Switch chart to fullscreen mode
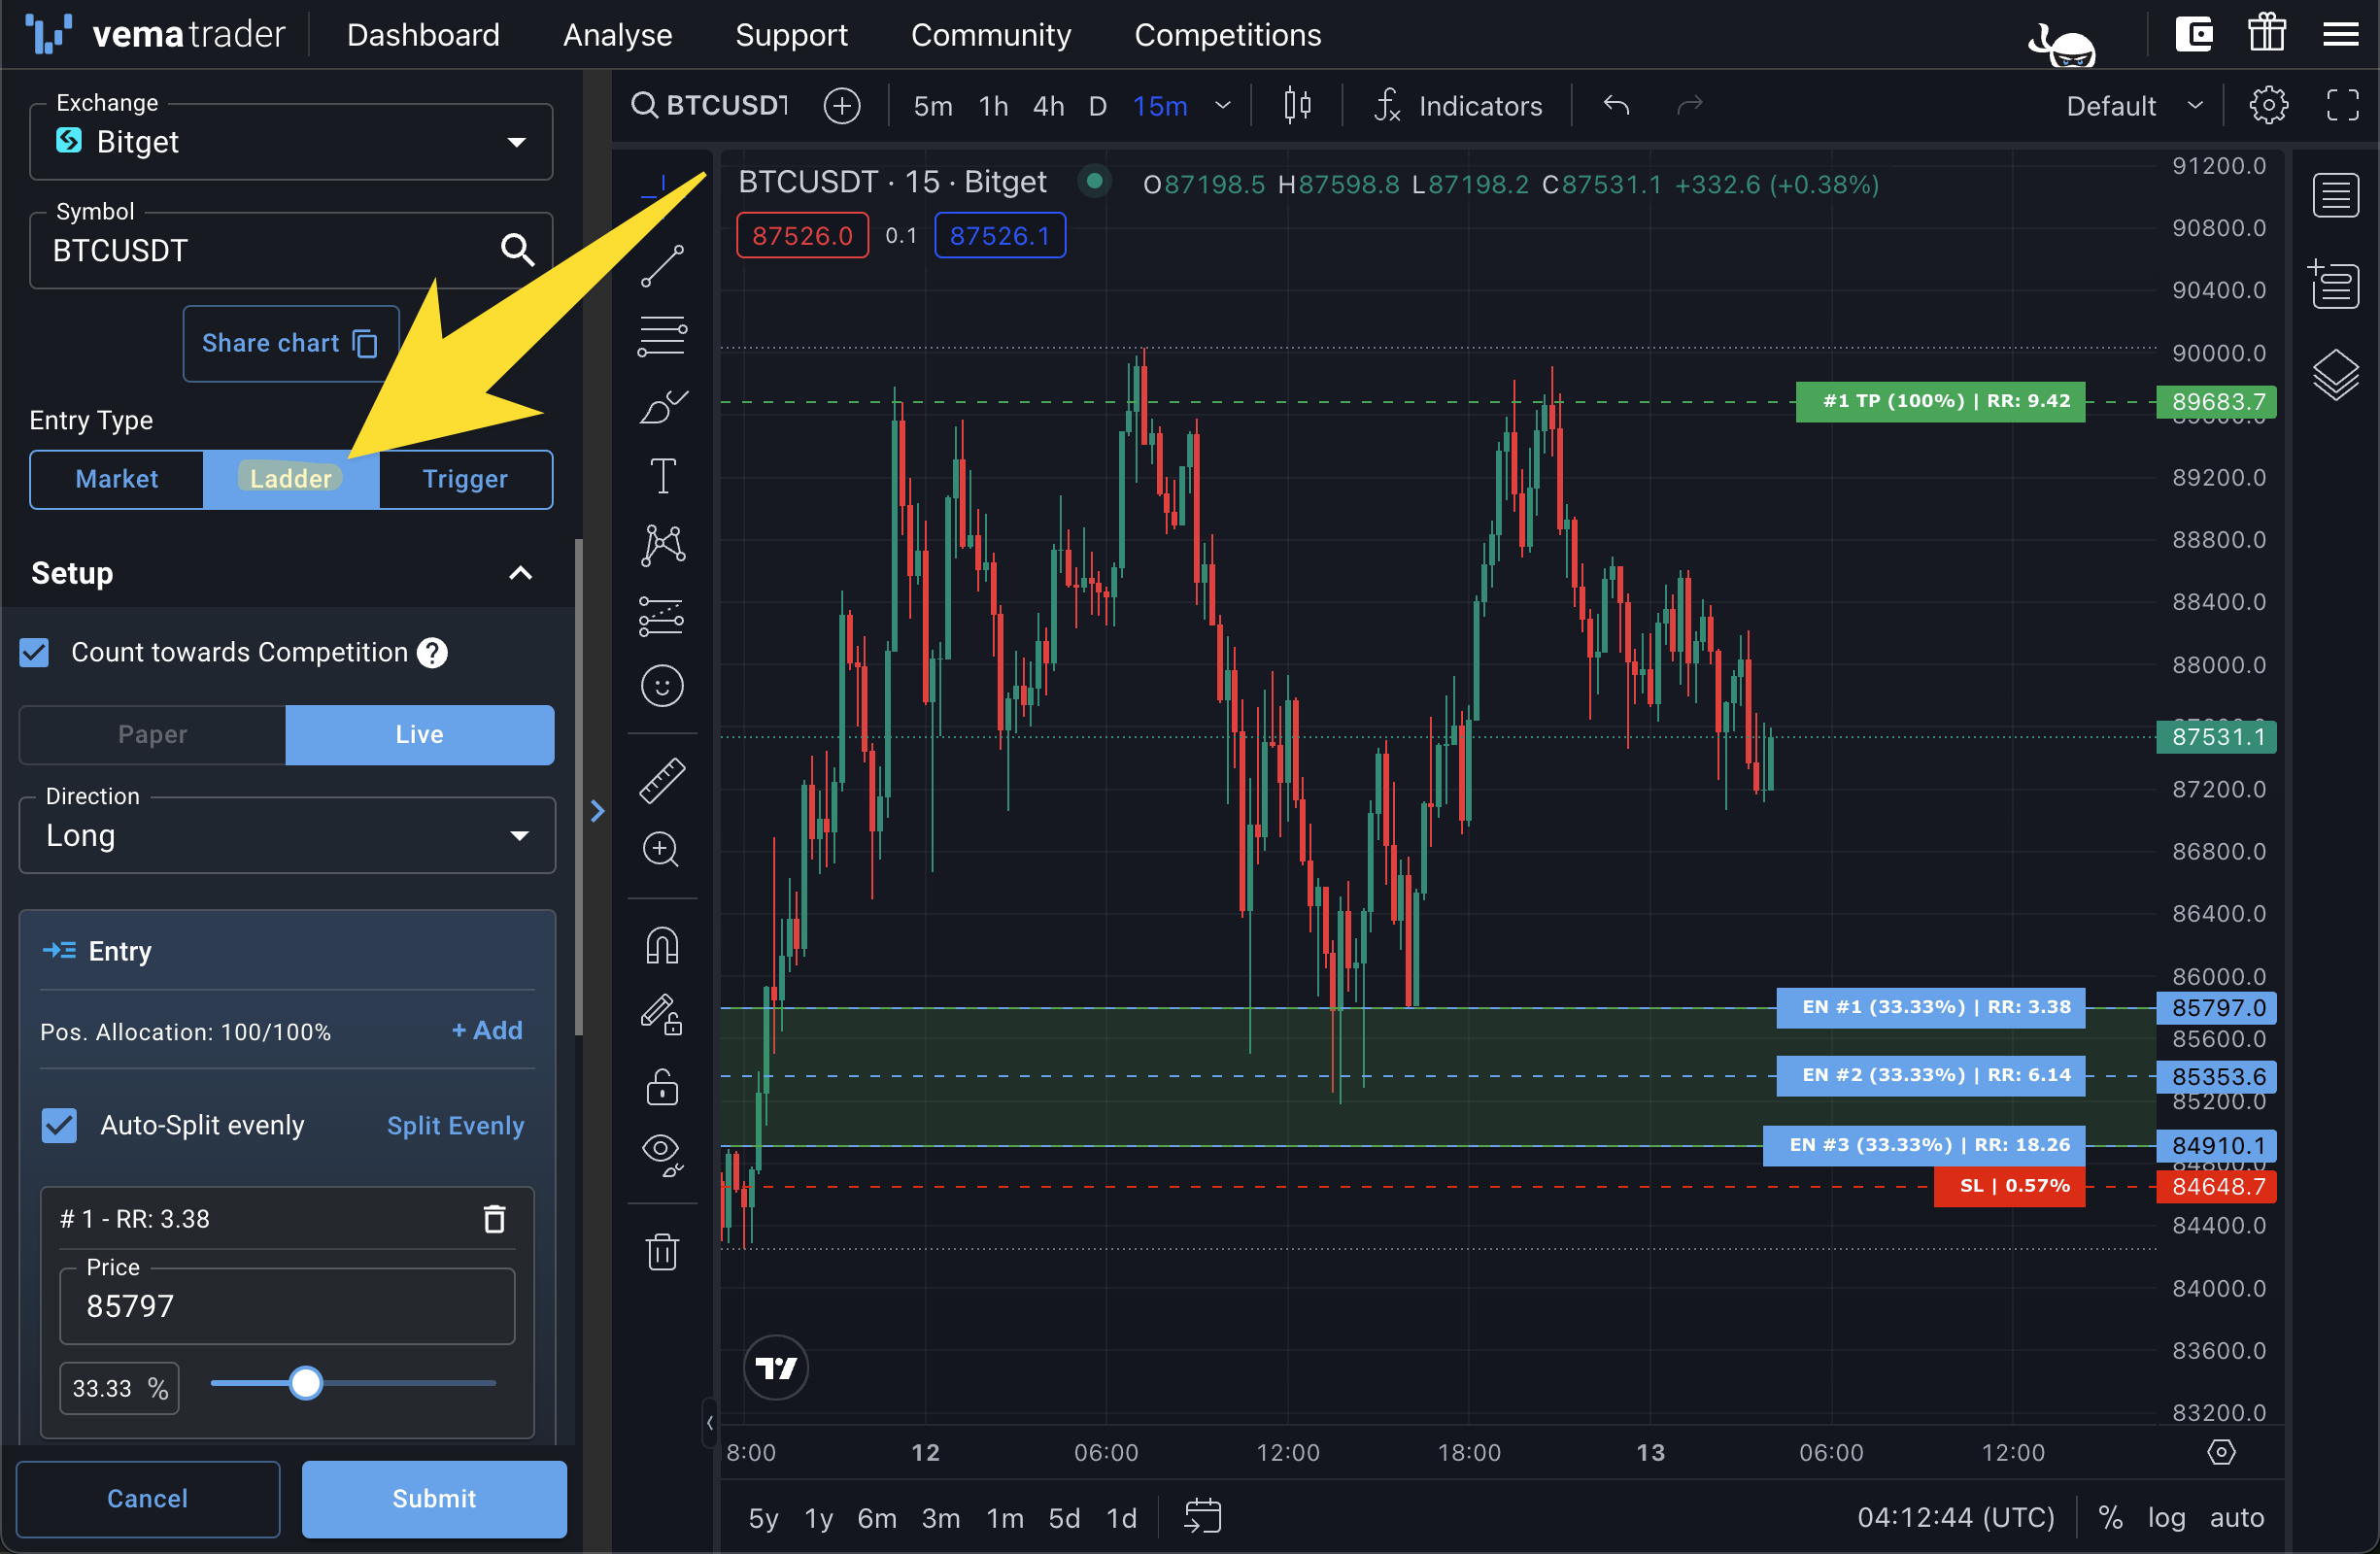Viewport: 2380px width, 1554px height. pos(2343,105)
